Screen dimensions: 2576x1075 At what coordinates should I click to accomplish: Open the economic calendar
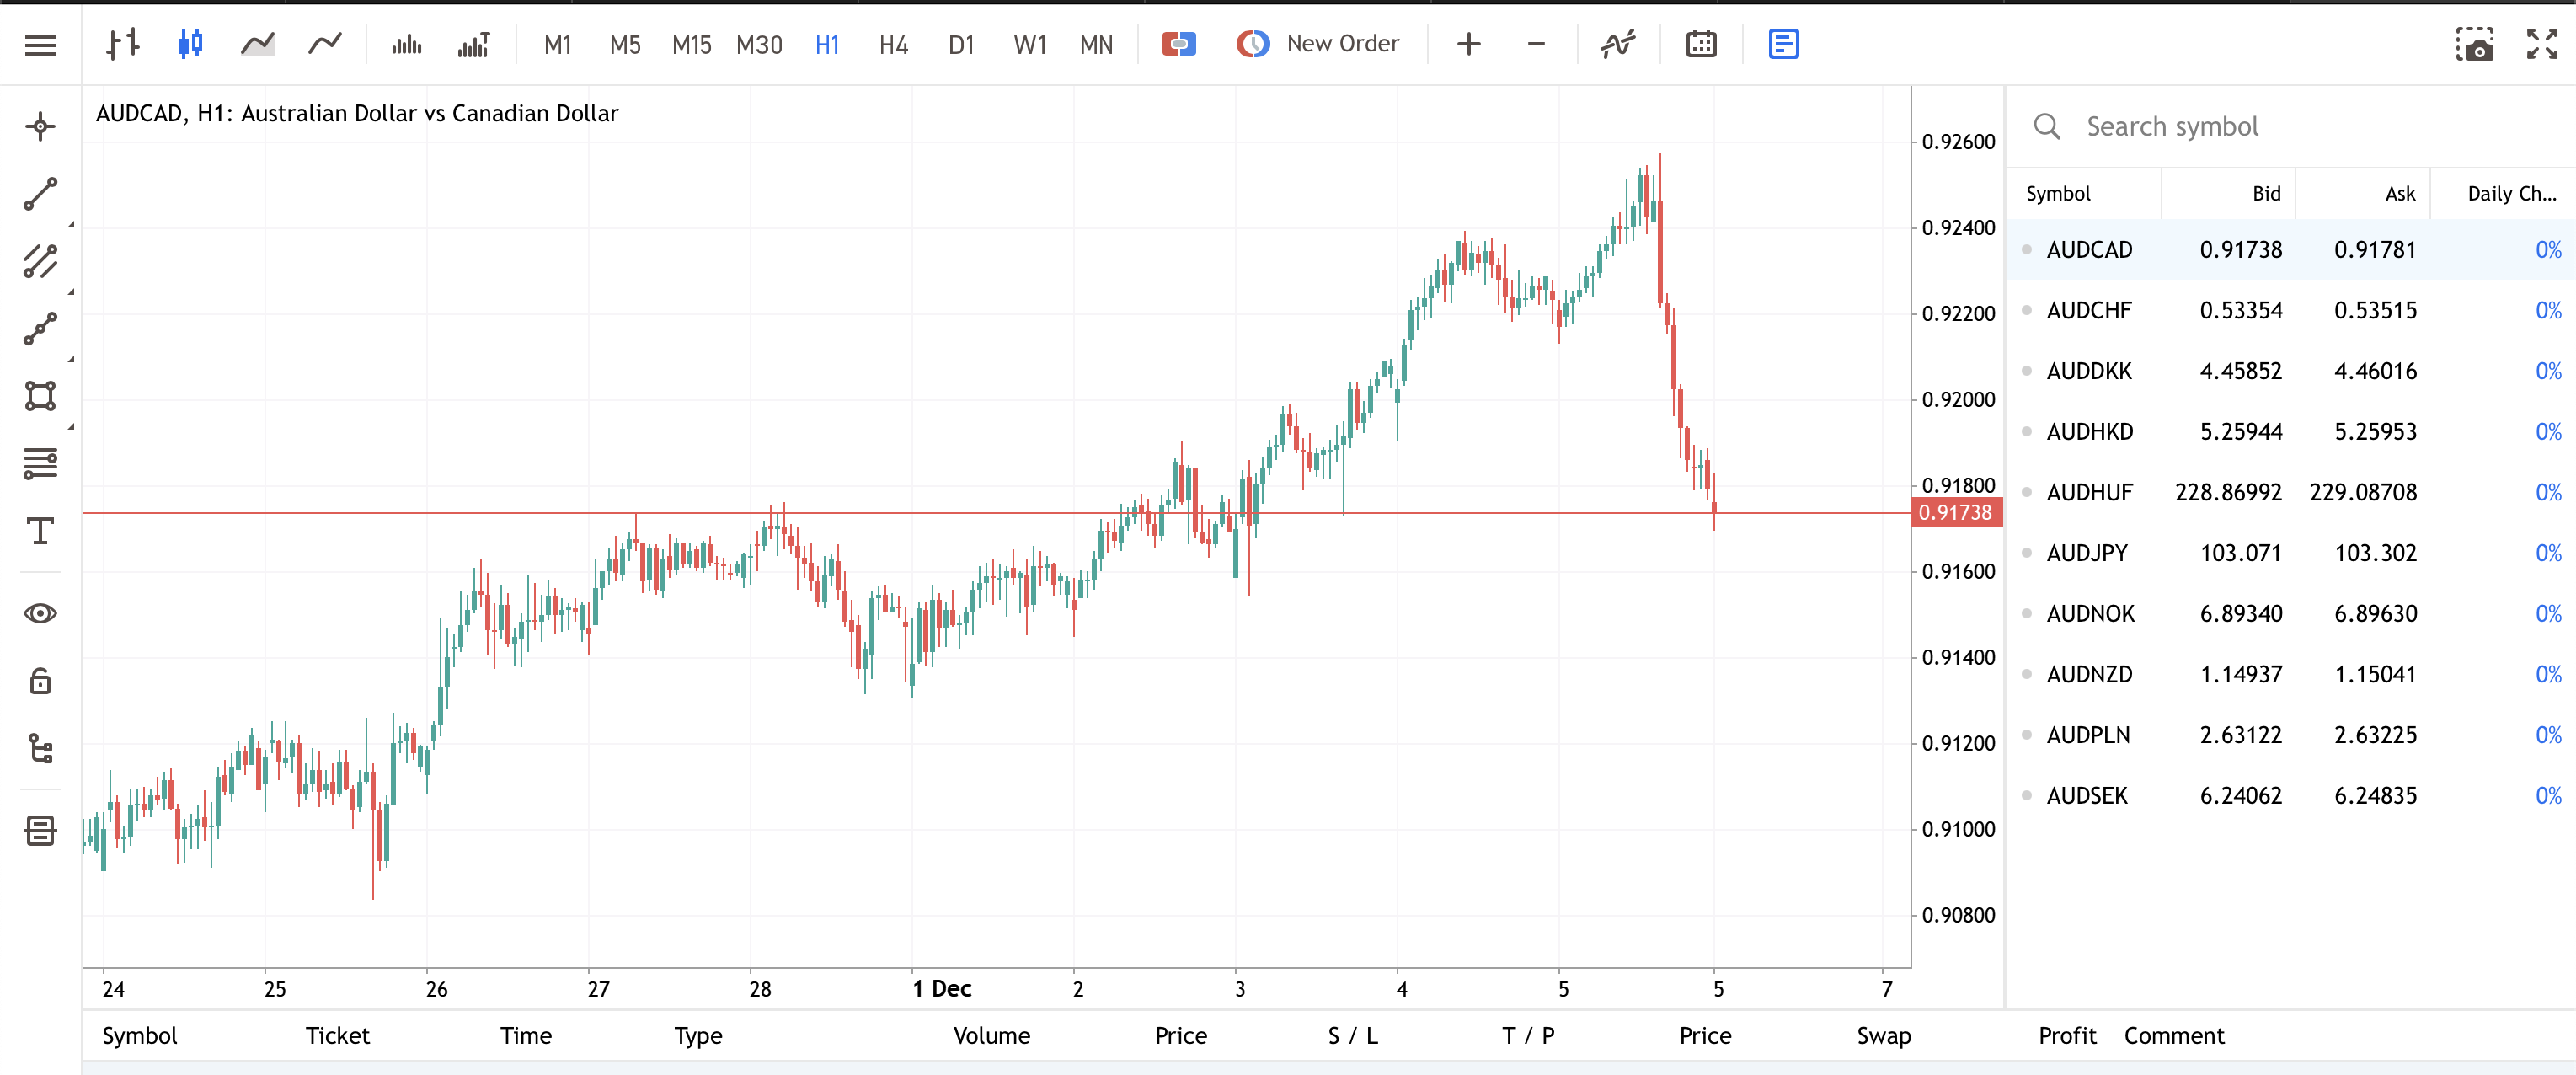(1701, 44)
